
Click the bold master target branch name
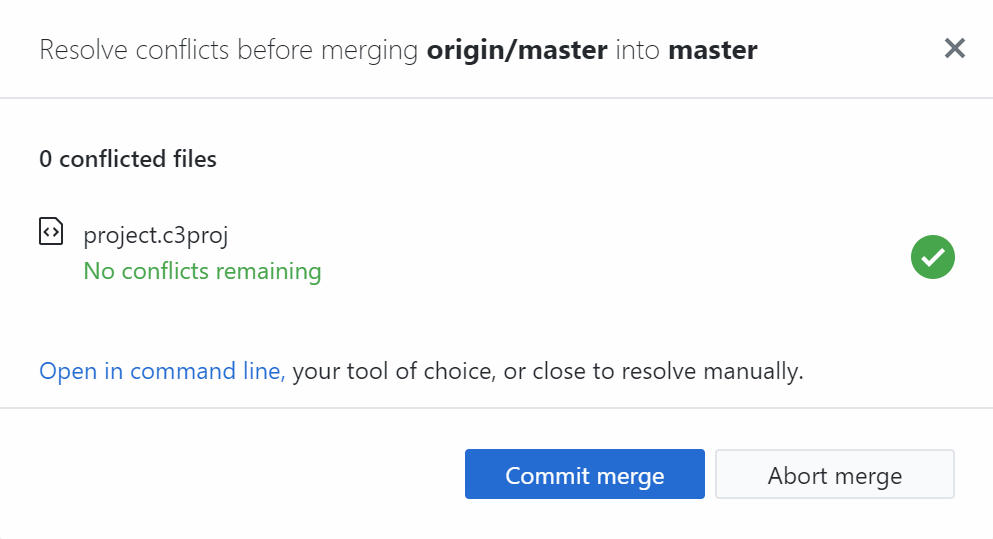tap(712, 50)
